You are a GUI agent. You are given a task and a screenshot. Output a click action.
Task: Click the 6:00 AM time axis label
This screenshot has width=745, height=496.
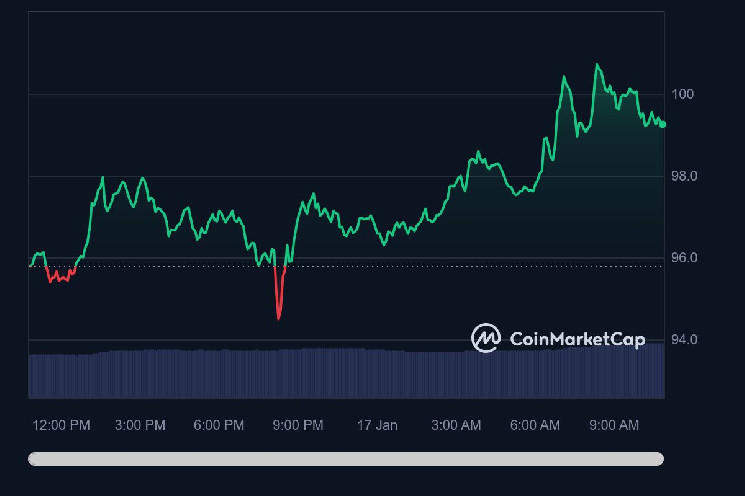535,425
